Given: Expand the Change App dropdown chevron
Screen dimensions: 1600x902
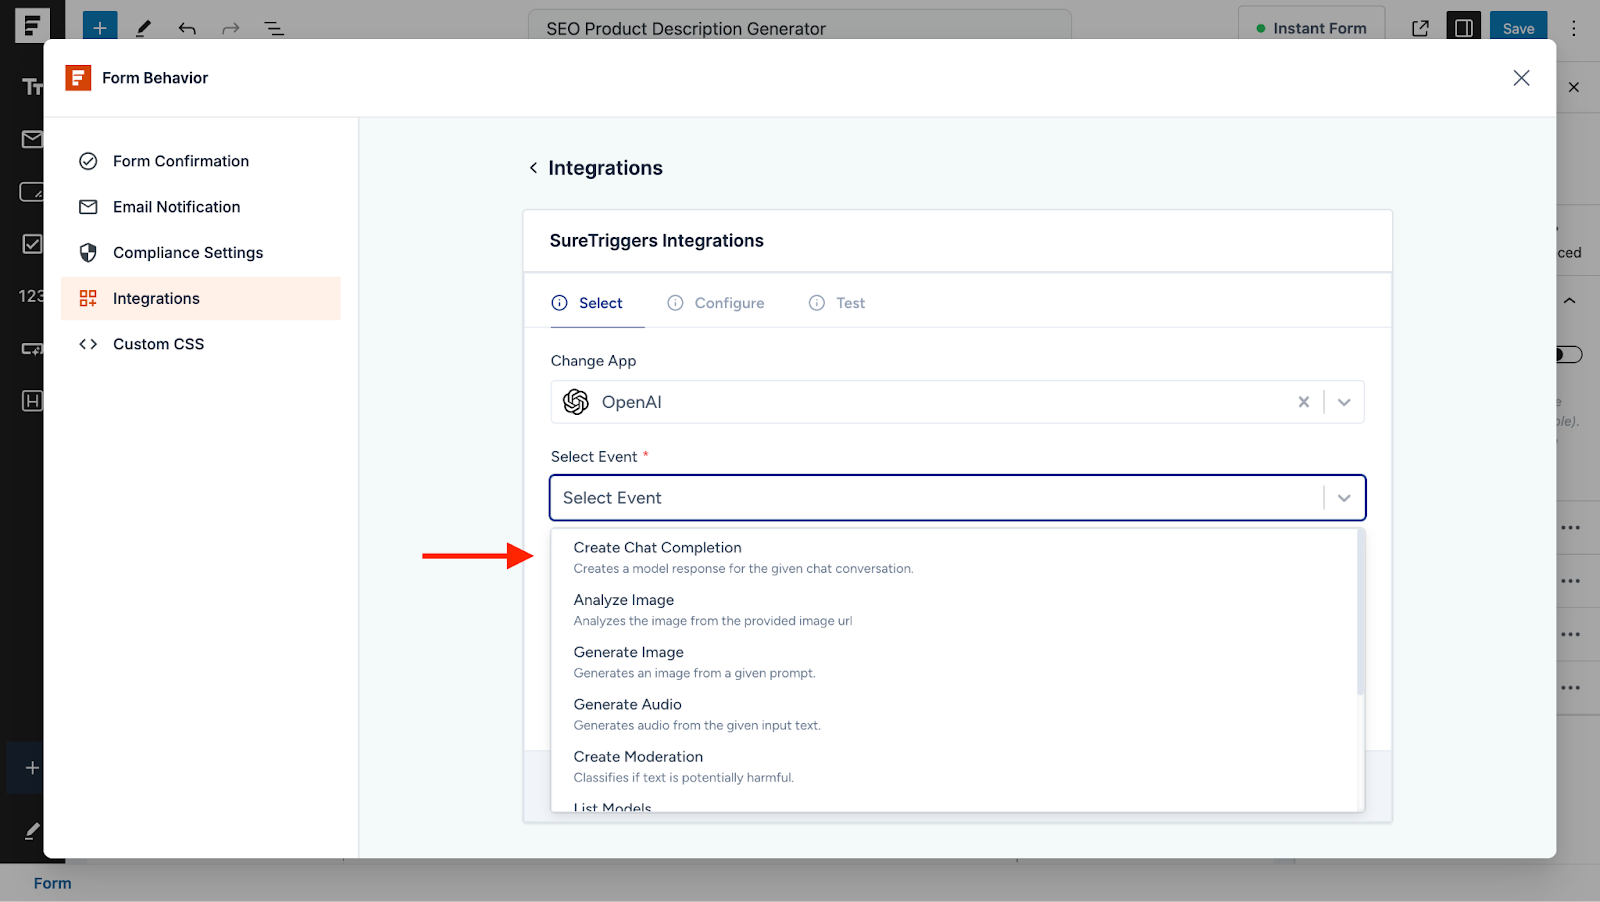Looking at the screenshot, I should pyautogui.click(x=1344, y=401).
